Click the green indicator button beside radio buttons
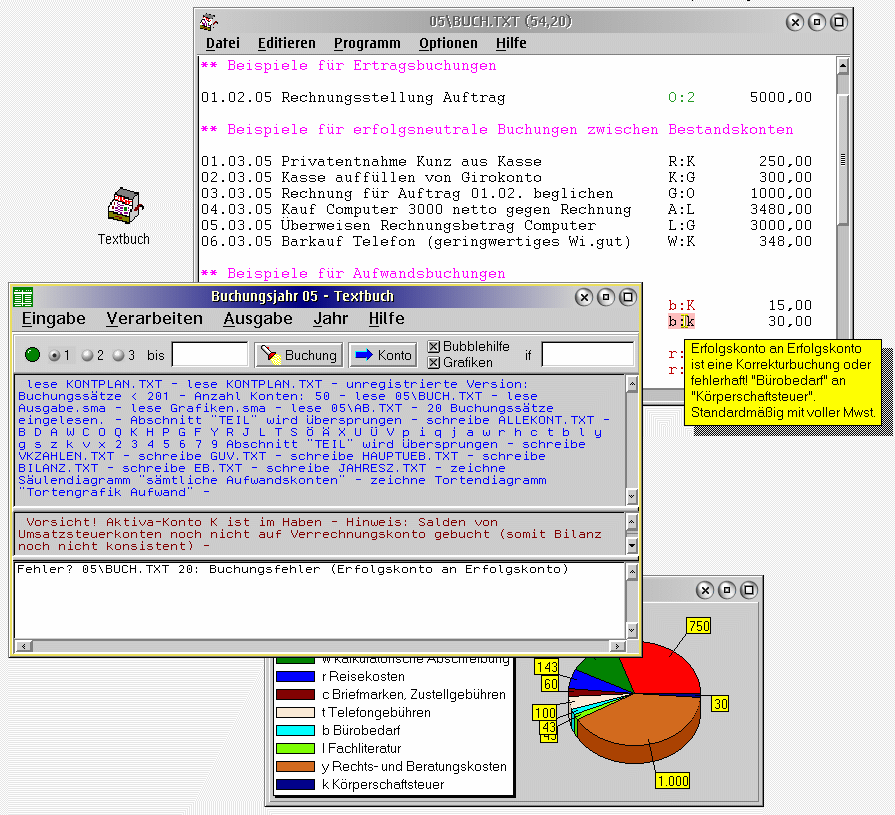Viewport: 895px width, 815px height. [31, 353]
